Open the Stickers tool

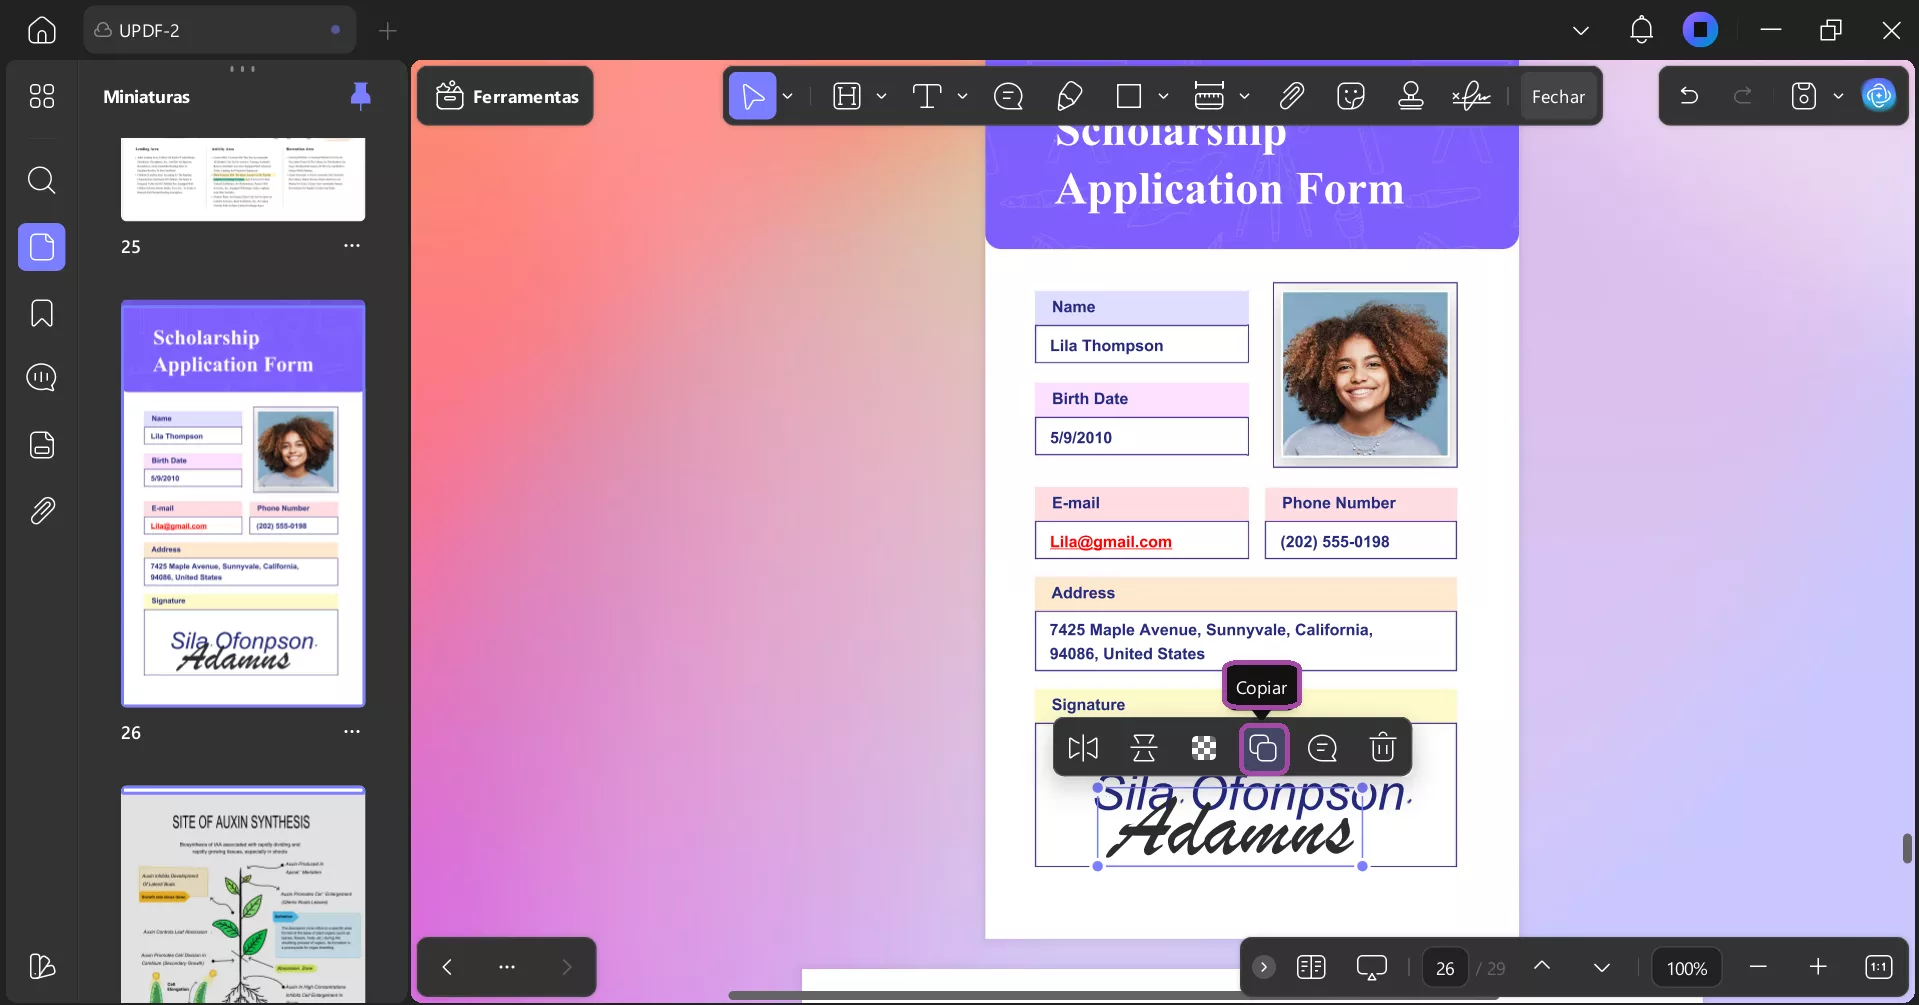1351,96
